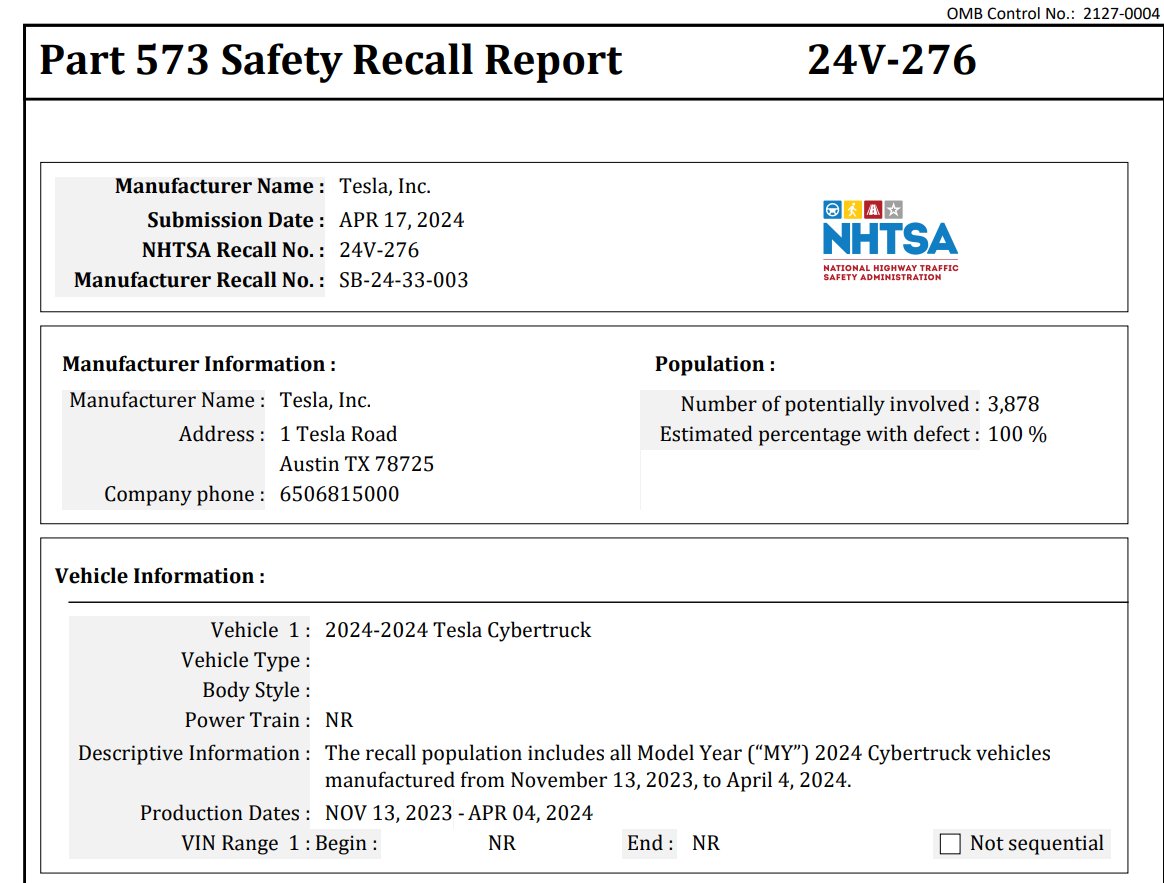Viewport: 1164px width, 883px height.
Task: Click the Manufacturer Information section heading
Action: (199, 364)
